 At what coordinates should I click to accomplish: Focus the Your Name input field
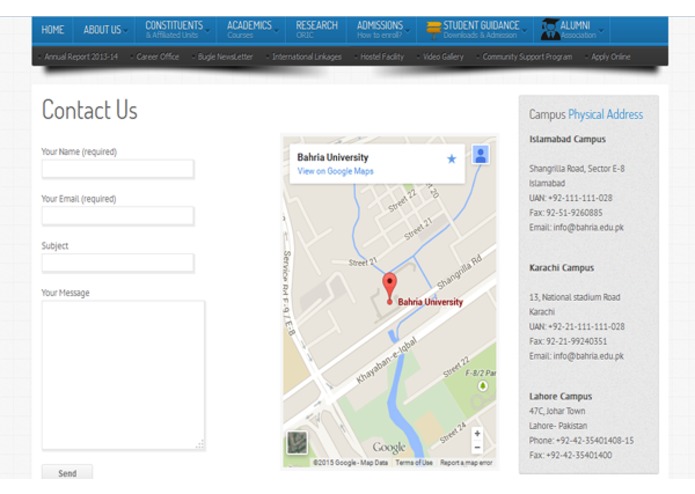pyautogui.click(x=118, y=169)
